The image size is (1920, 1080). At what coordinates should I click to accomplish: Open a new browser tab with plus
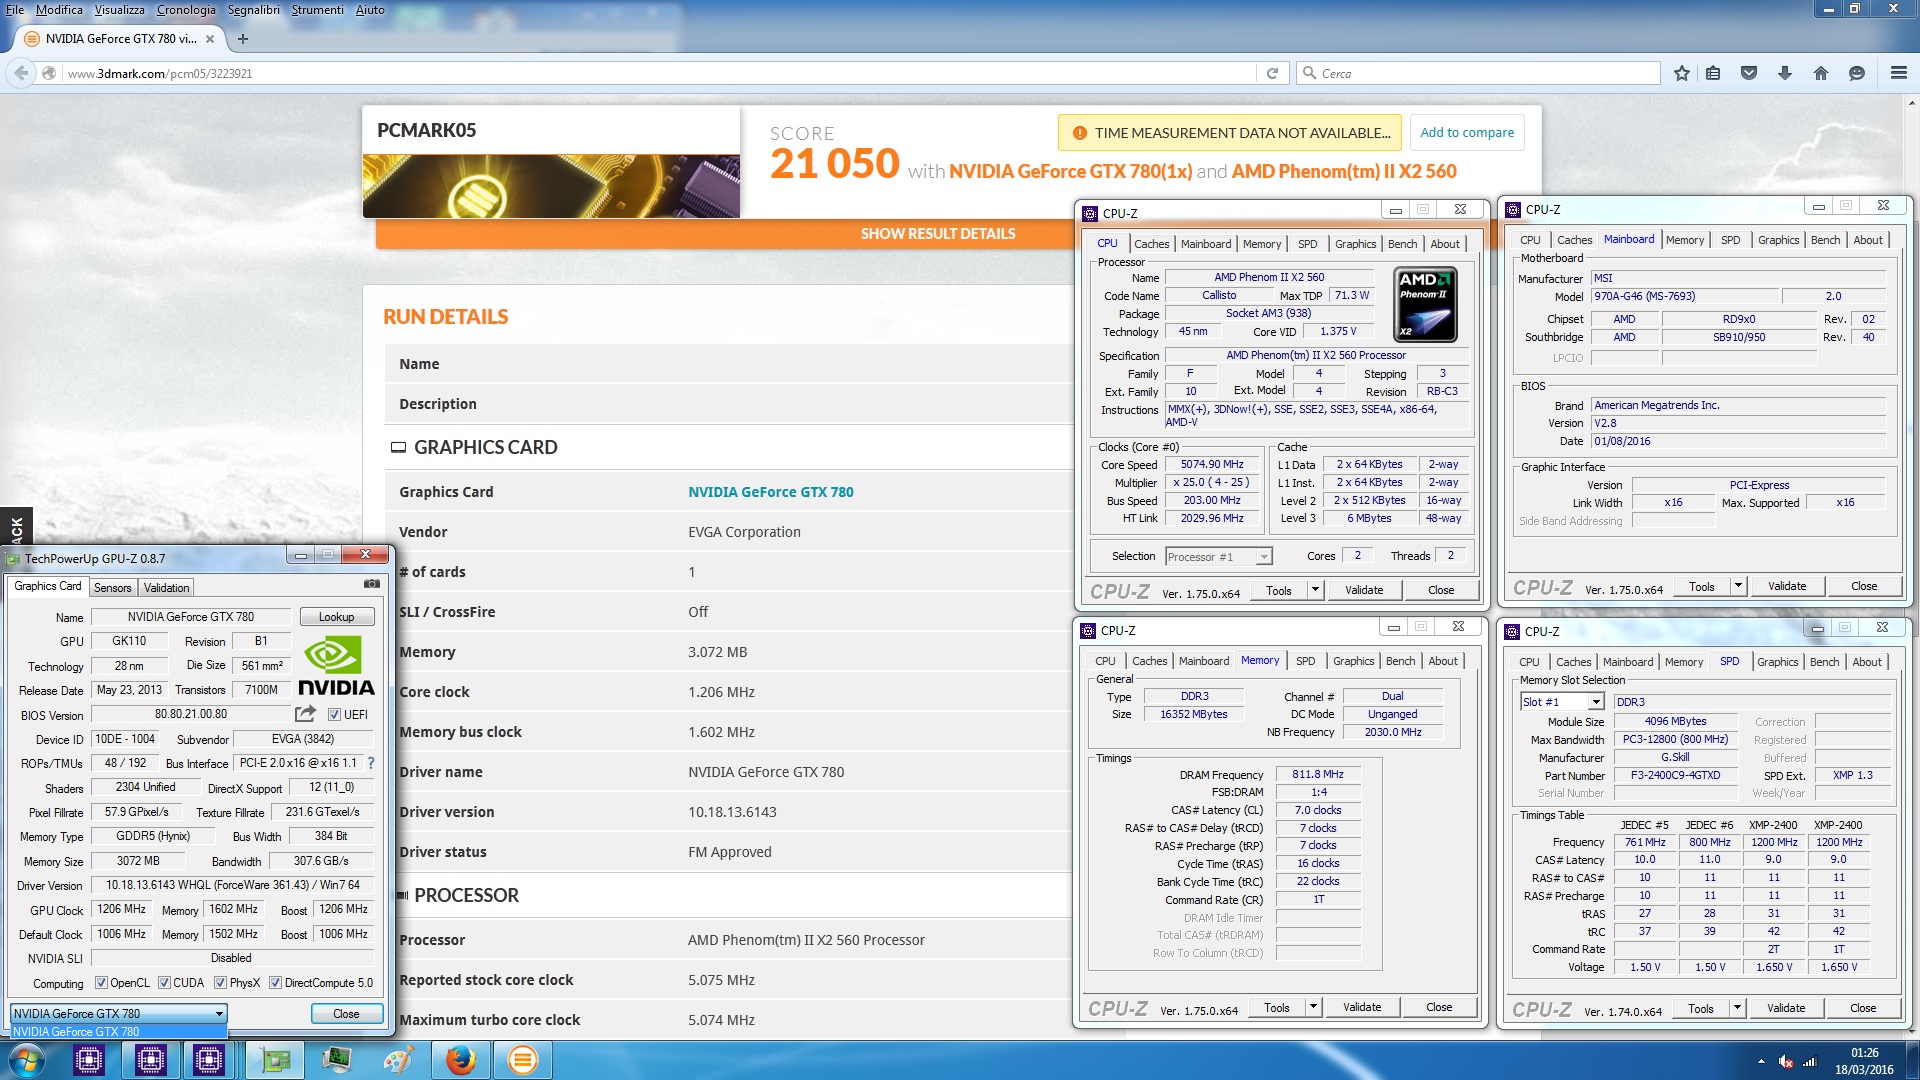(242, 39)
